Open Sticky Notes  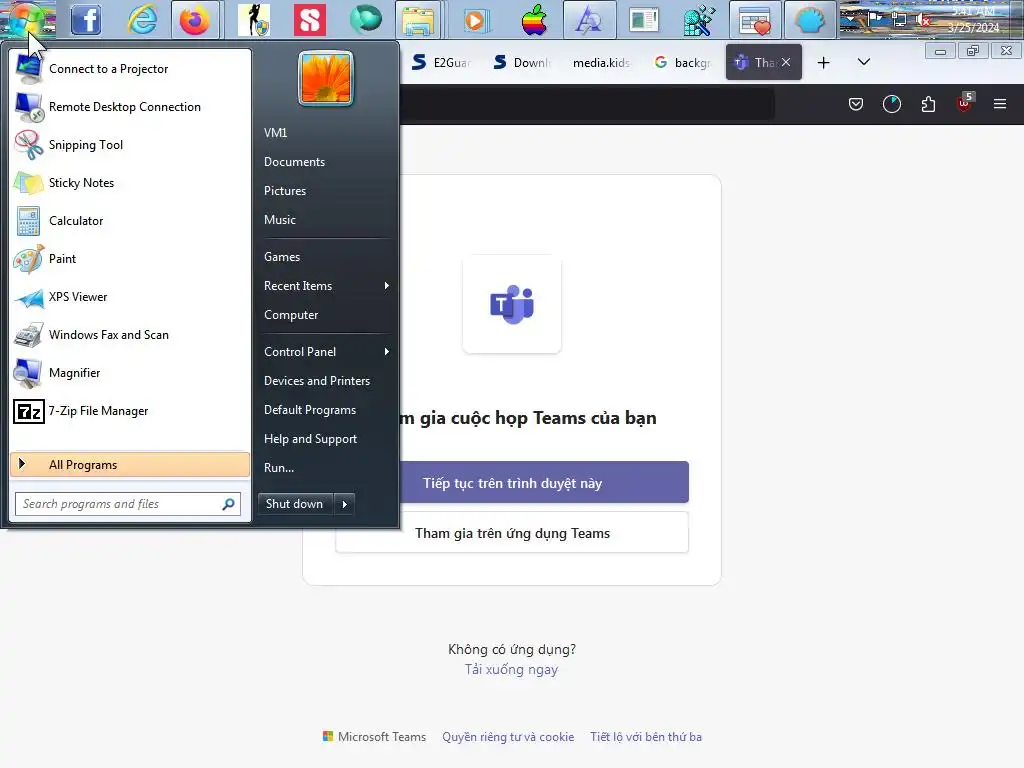(x=130, y=183)
